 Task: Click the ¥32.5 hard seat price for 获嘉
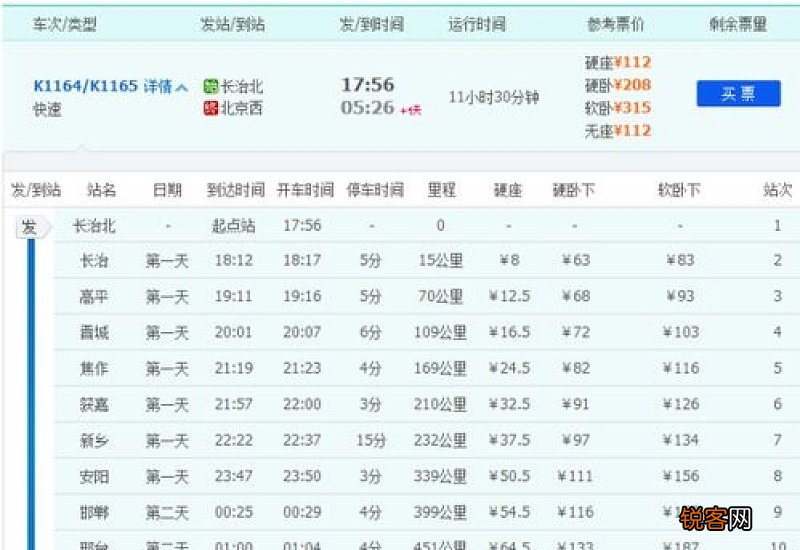coord(509,404)
